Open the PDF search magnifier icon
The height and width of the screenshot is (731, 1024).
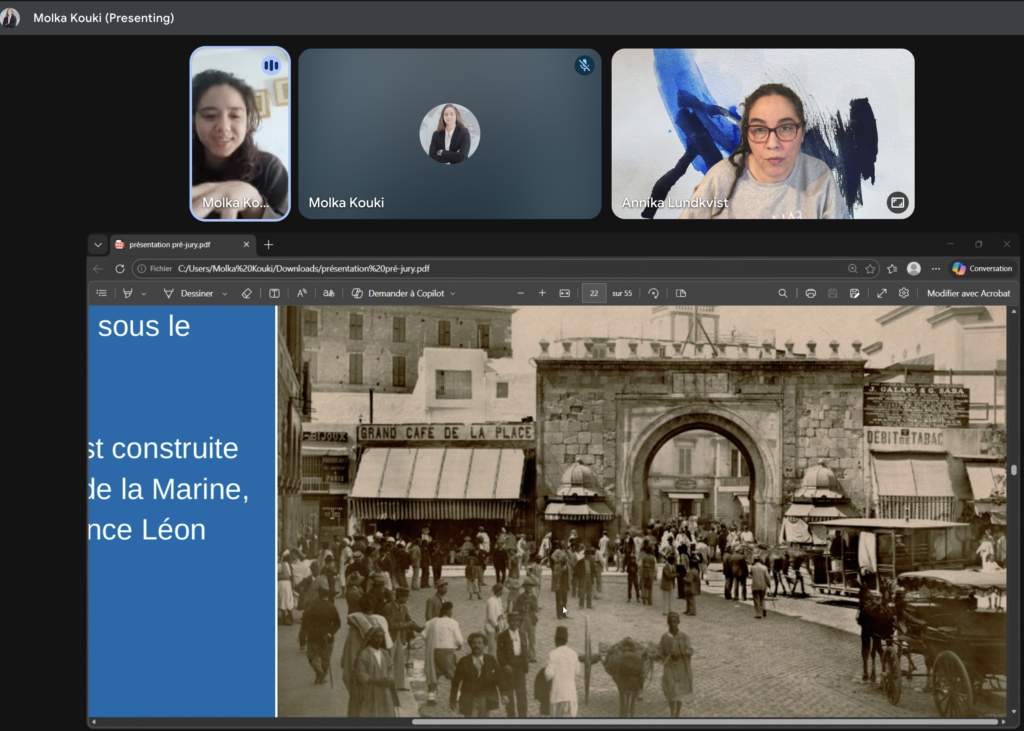pos(783,293)
